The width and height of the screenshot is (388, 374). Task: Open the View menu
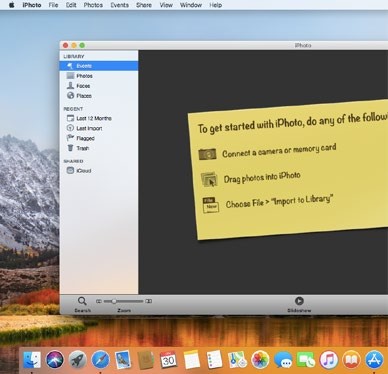[166, 5]
